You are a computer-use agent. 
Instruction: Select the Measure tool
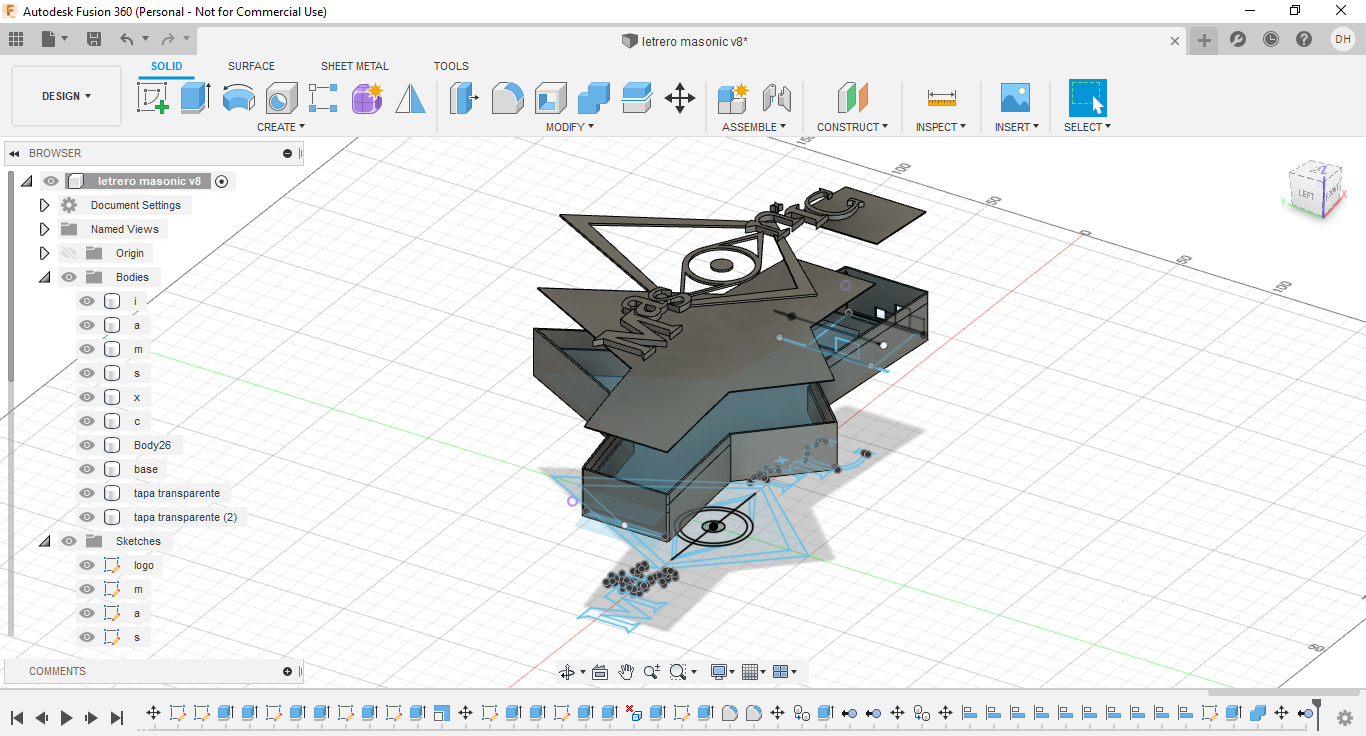(941, 98)
